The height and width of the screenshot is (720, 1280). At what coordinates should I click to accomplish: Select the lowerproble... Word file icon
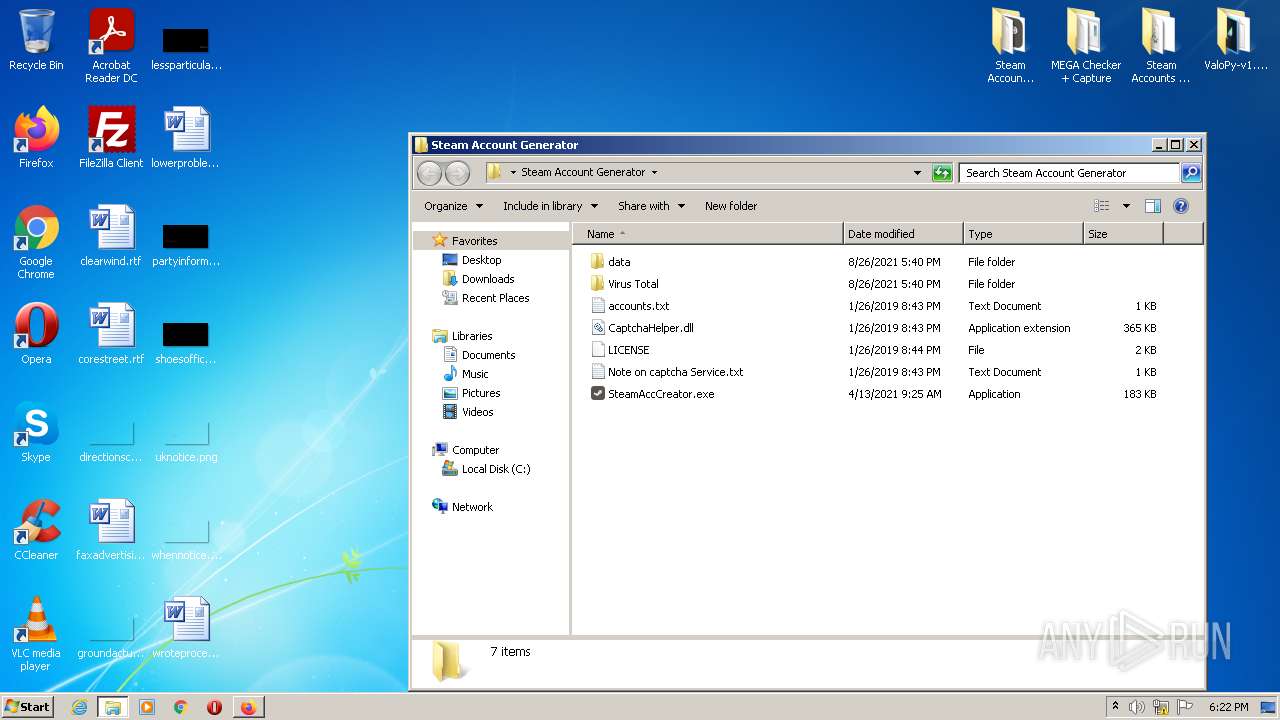[186, 138]
